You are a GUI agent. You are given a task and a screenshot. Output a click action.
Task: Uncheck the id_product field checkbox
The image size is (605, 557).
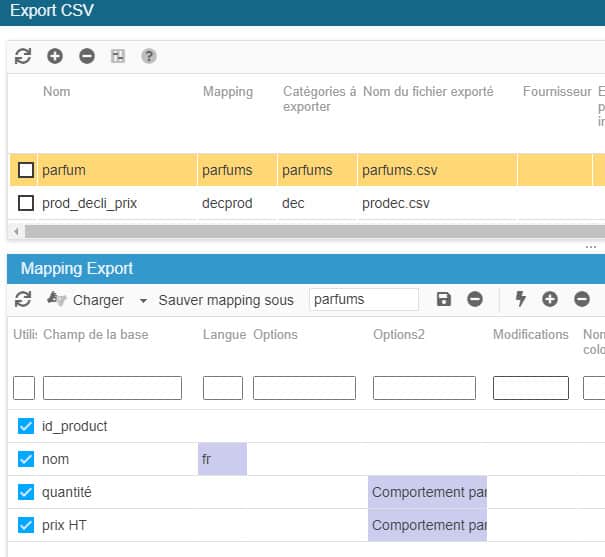(26, 426)
